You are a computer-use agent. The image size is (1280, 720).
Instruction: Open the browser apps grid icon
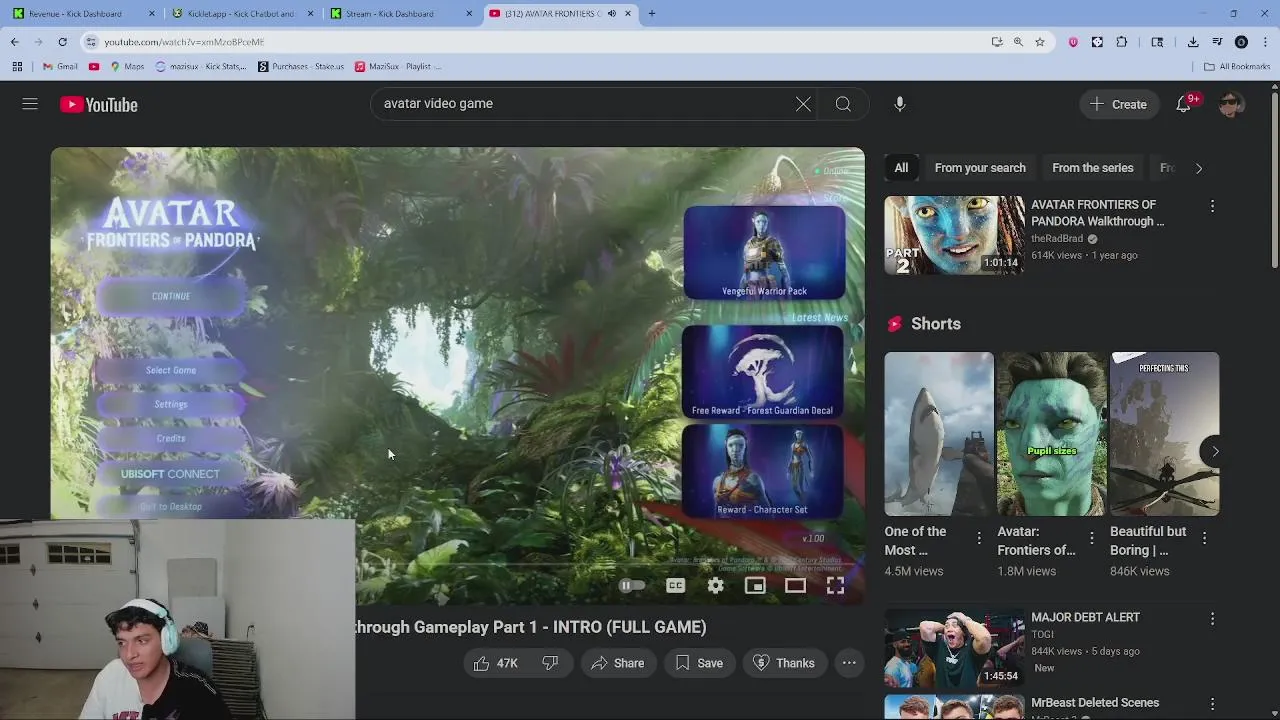pyautogui.click(x=17, y=67)
